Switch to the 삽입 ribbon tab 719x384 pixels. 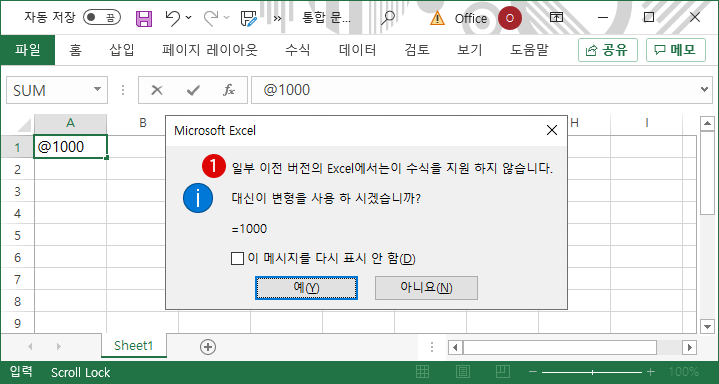(122, 50)
